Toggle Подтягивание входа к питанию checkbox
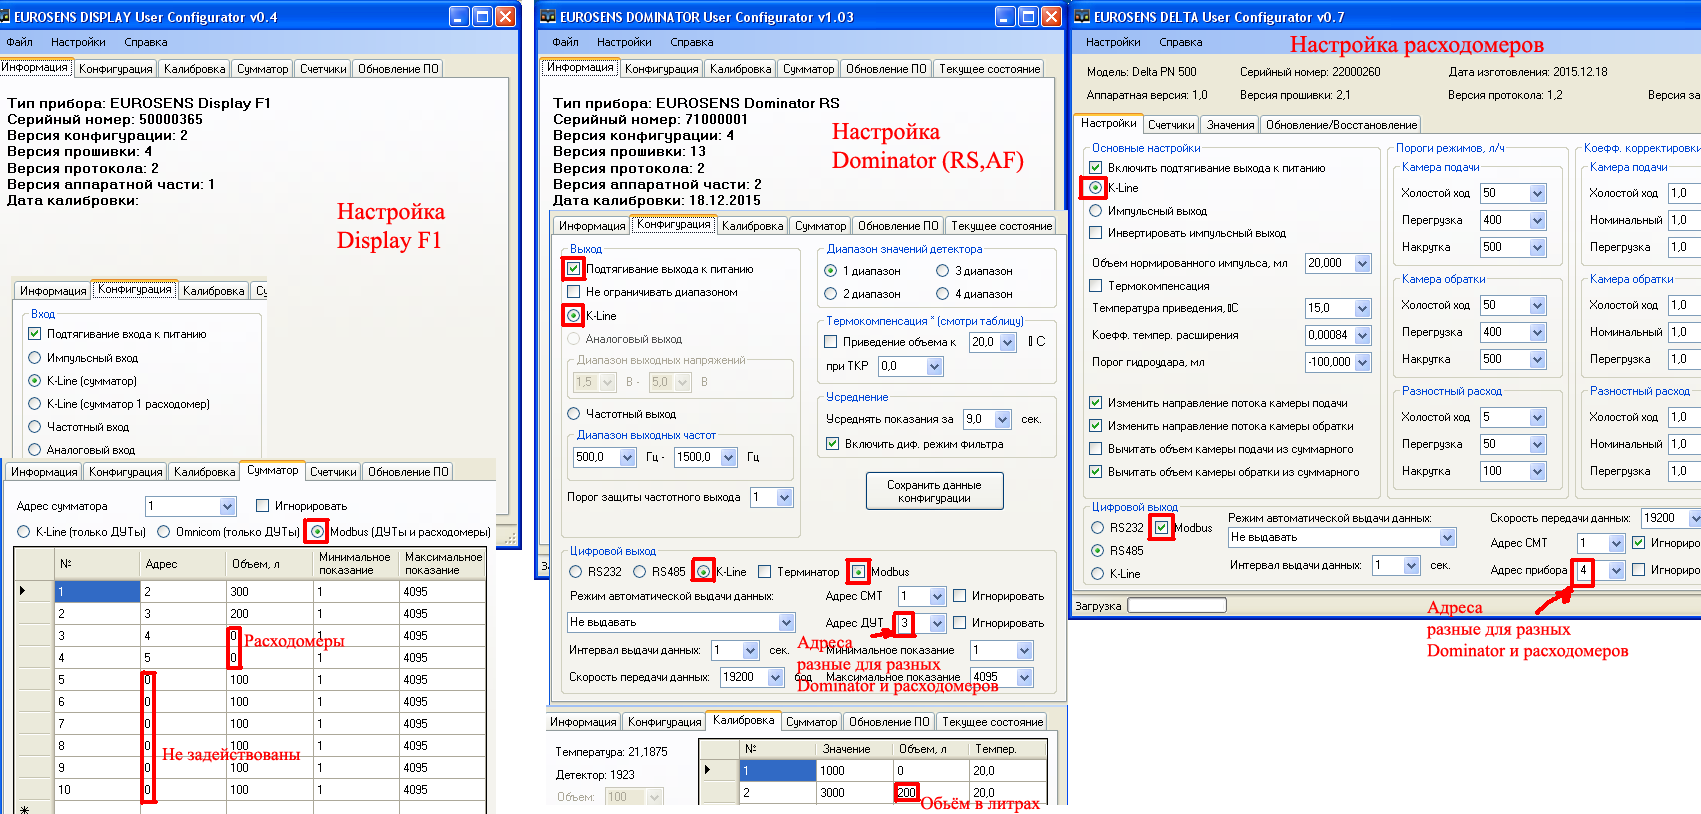This screenshot has width=1701, height=814. click(x=34, y=334)
